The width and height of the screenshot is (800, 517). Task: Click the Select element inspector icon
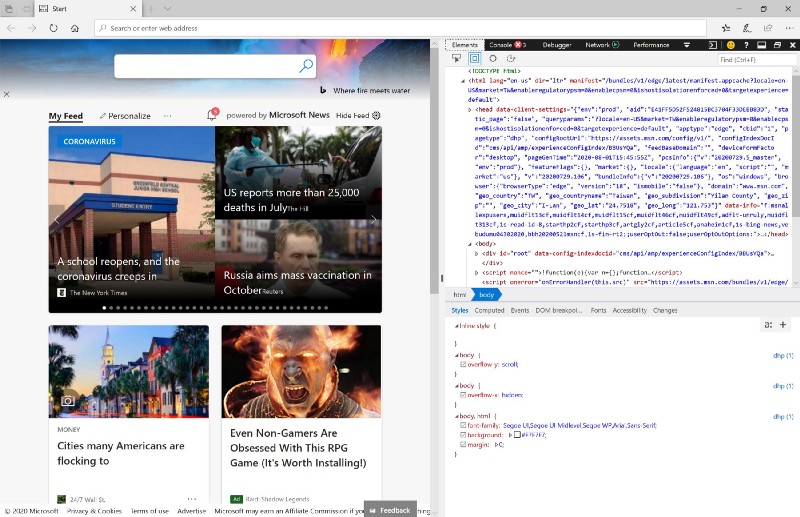tap(456, 59)
